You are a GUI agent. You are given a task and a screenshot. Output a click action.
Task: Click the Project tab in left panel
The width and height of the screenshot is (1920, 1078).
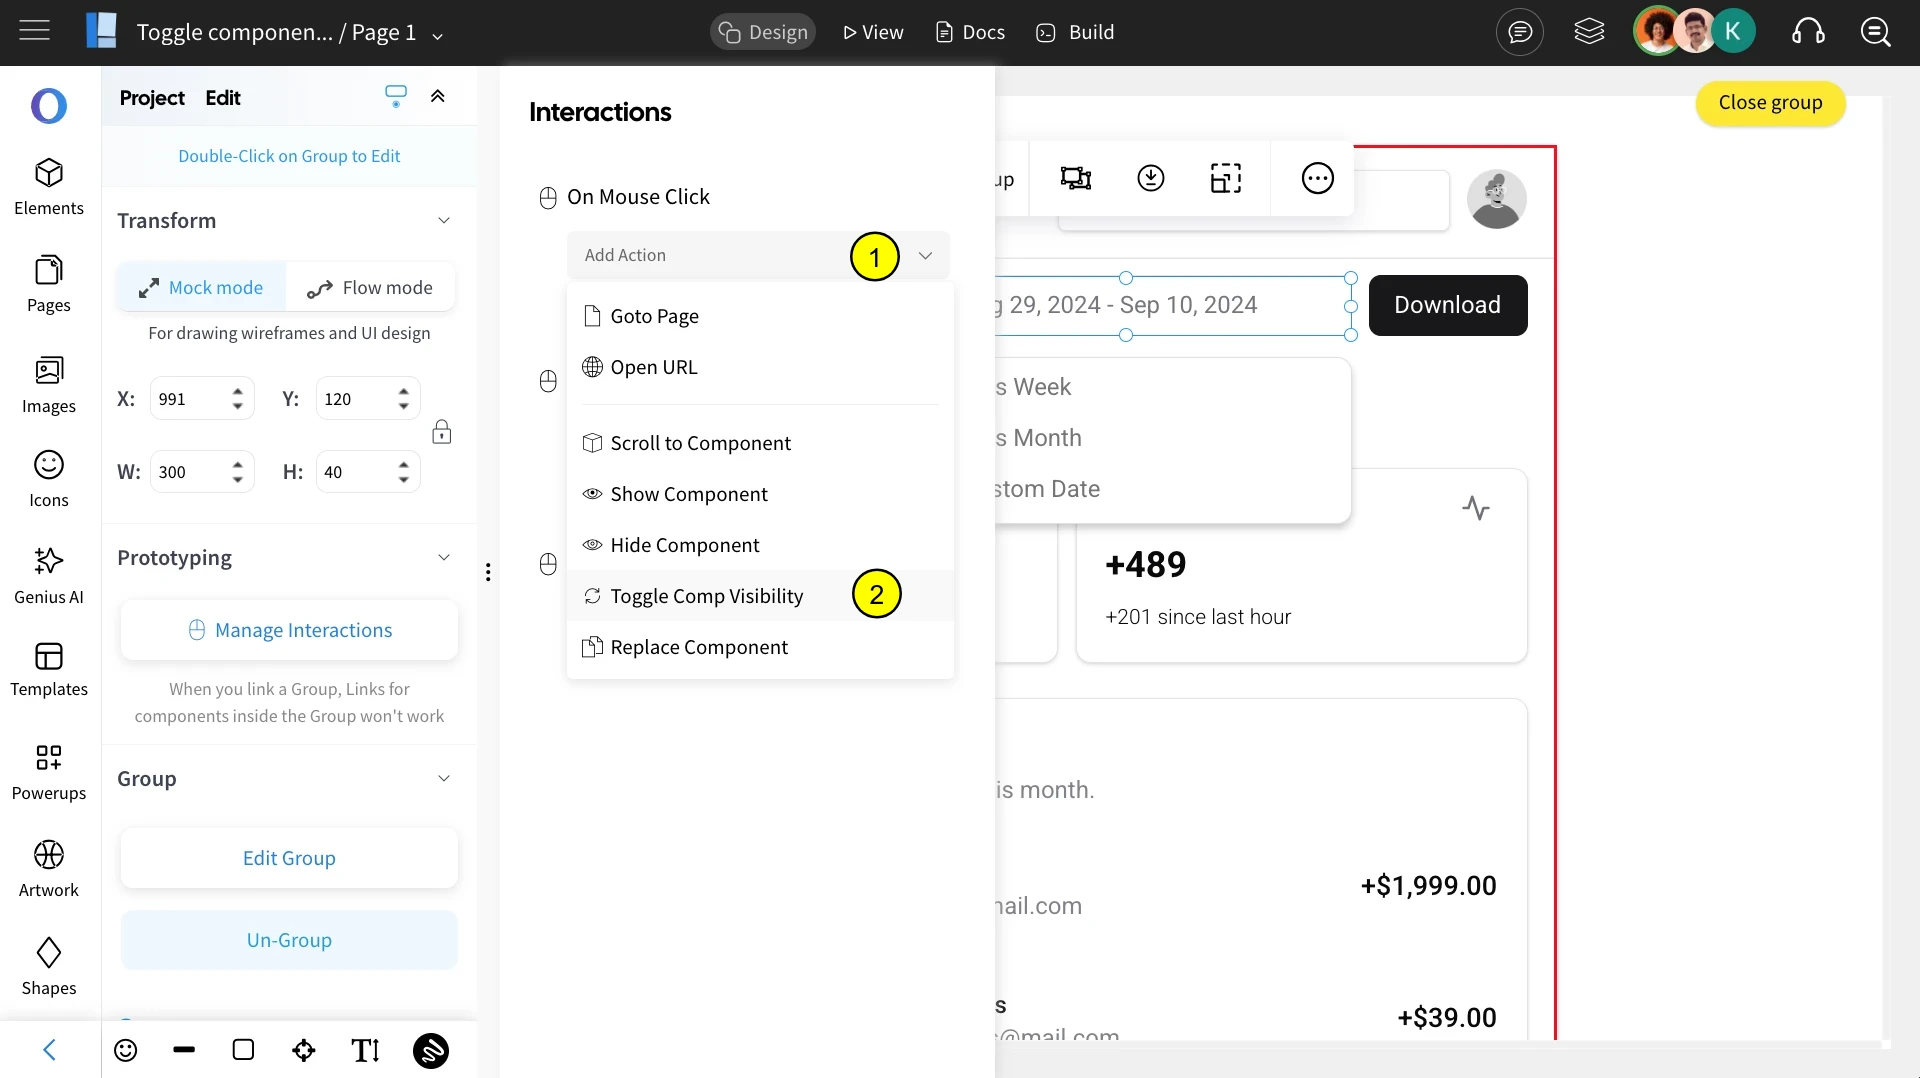pyautogui.click(x=152, y=97)
